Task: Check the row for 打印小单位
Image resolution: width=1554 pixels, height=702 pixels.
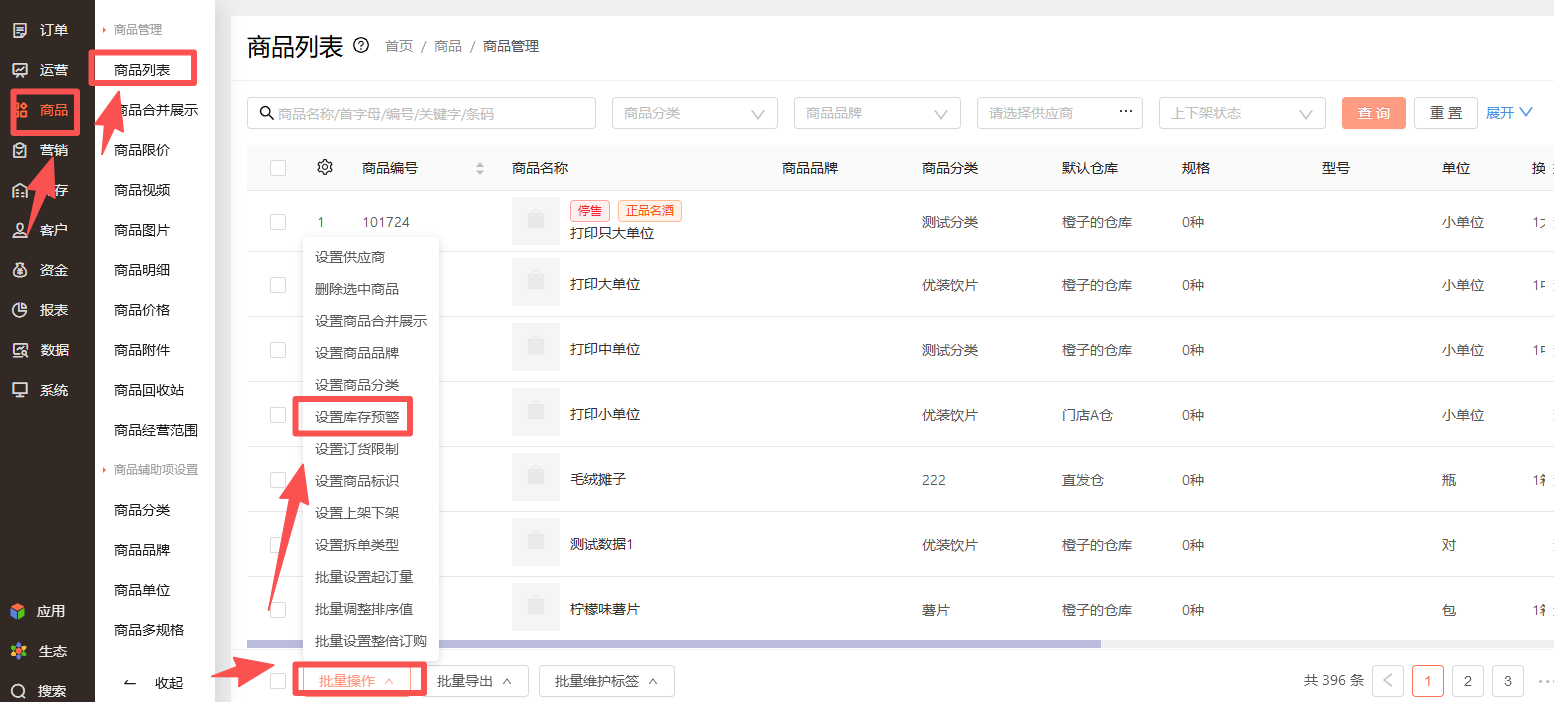Action: click(278, 415)
